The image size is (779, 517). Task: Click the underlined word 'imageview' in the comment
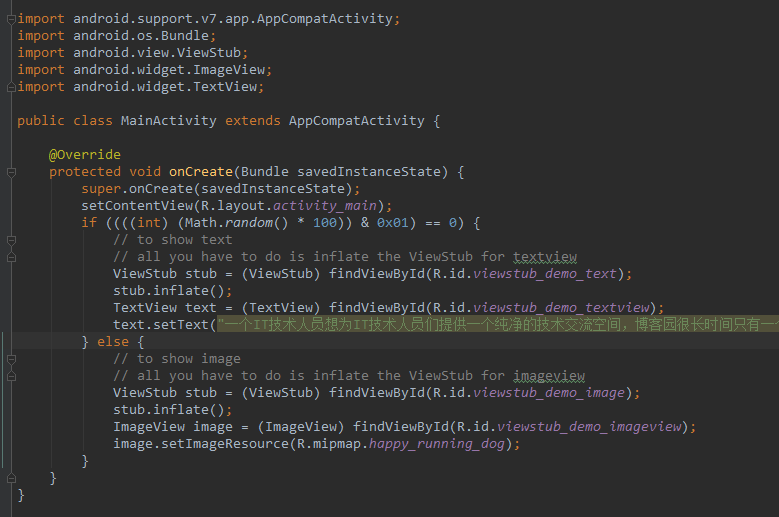(x=549, y=375)
